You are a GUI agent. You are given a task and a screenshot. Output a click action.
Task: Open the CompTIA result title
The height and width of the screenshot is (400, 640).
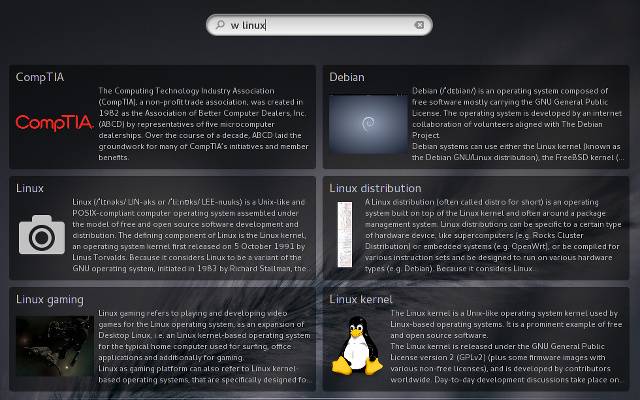[x=40, y=77]
